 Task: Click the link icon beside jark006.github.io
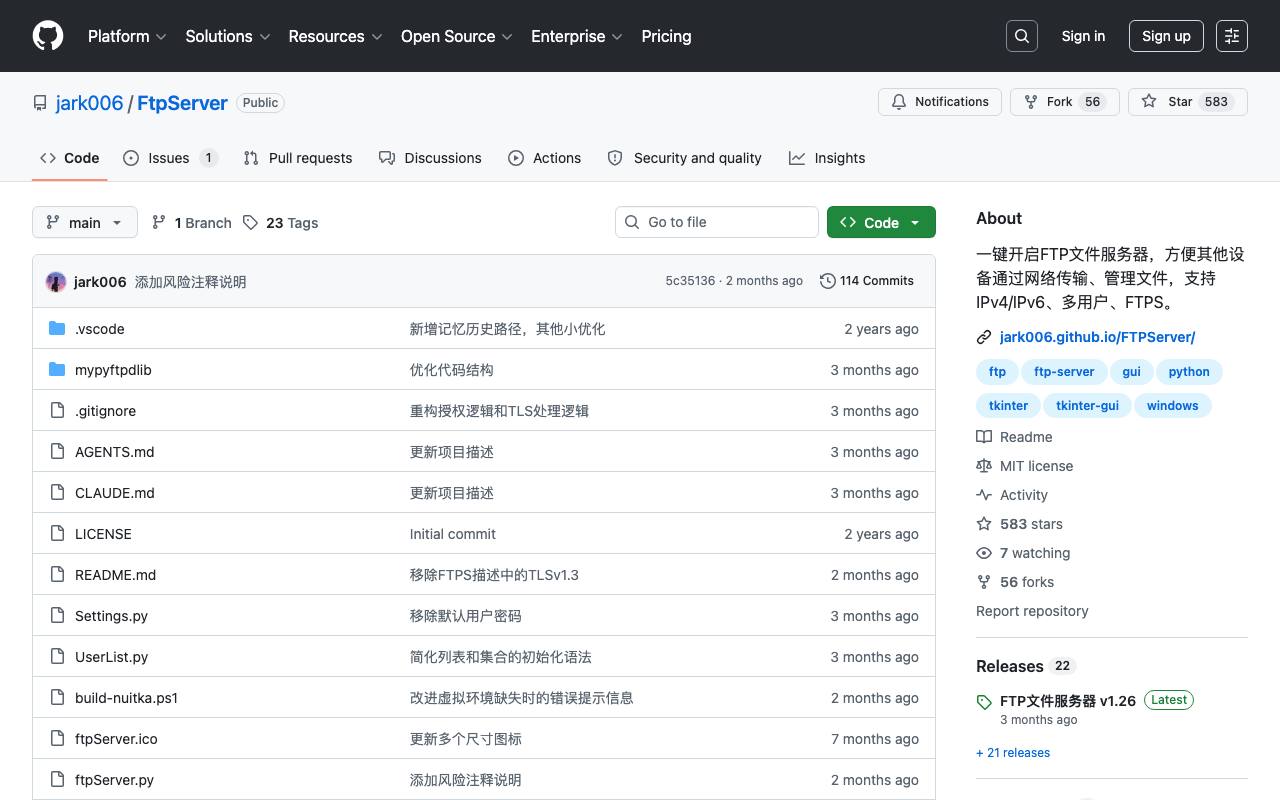coord(984,337)
